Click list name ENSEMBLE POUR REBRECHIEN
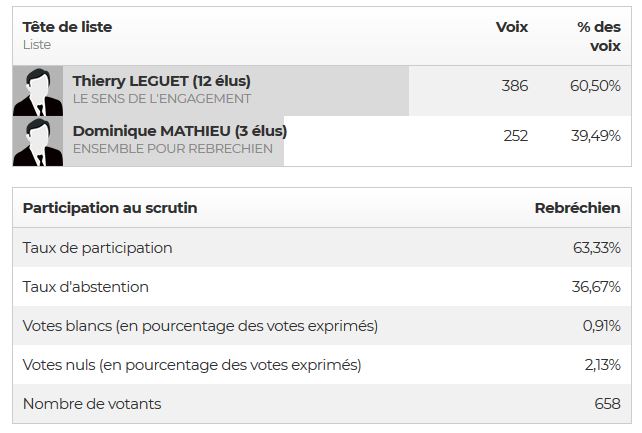 point(172,148)
